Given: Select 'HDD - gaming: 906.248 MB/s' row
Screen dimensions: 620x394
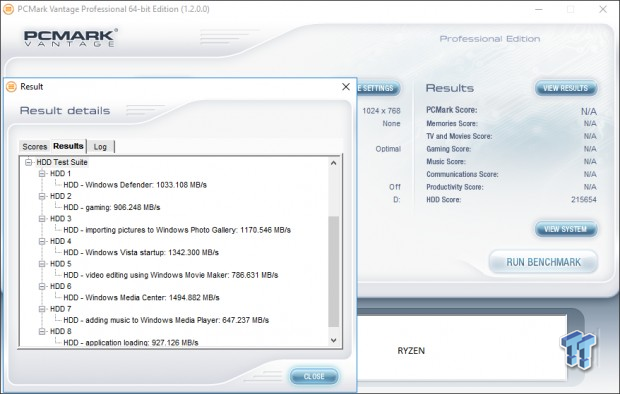Looking at the screenshot, I should pos(112,207).
